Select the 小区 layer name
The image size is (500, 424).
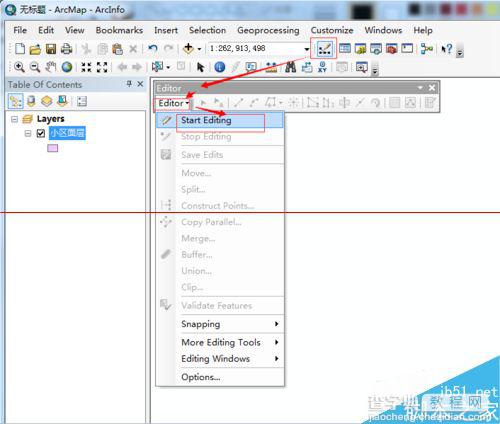point(67,133)
